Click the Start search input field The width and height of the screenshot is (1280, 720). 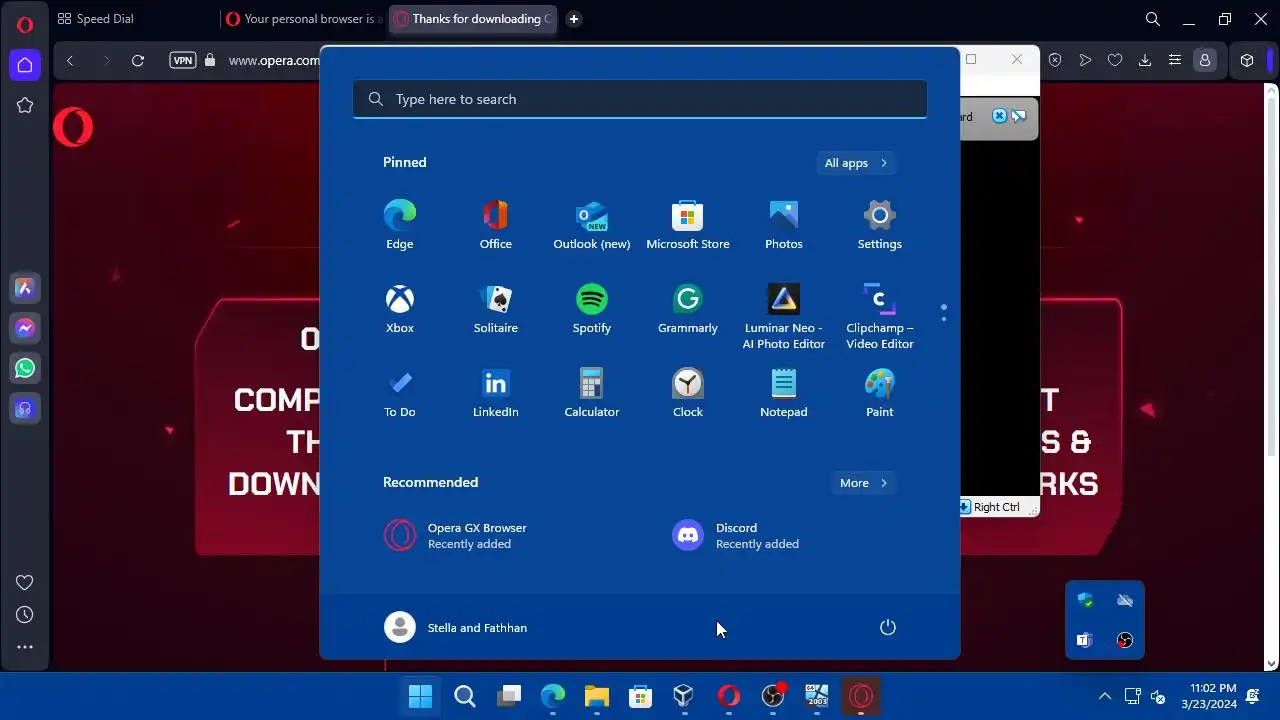640,99
